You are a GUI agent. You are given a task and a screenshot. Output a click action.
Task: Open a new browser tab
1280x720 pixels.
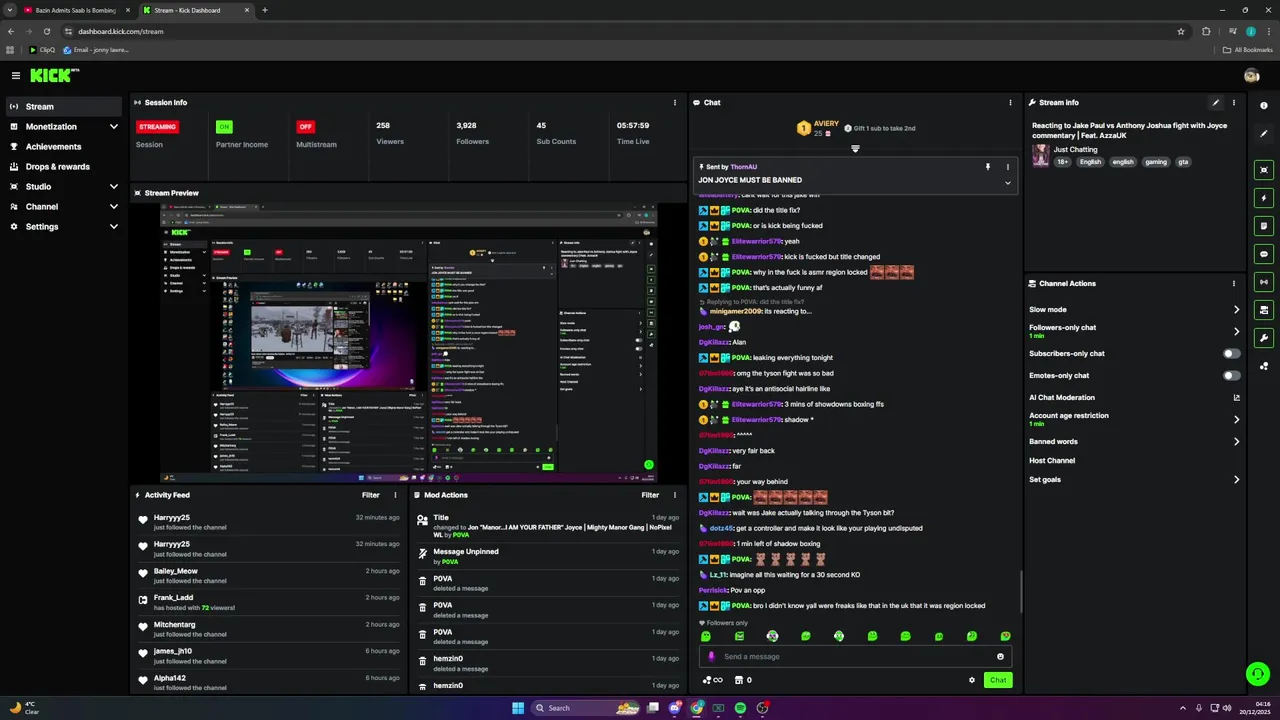pos(264,10)
